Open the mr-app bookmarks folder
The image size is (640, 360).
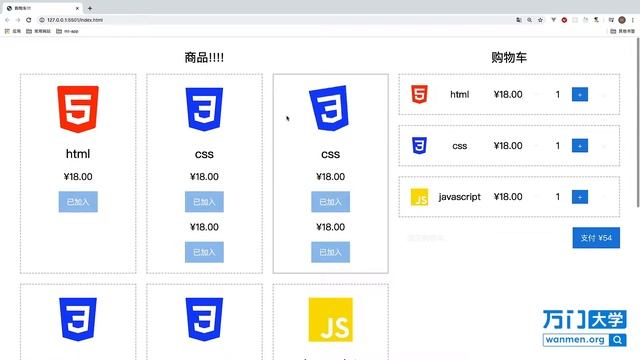pyautogui.click(x=67, y=31)
